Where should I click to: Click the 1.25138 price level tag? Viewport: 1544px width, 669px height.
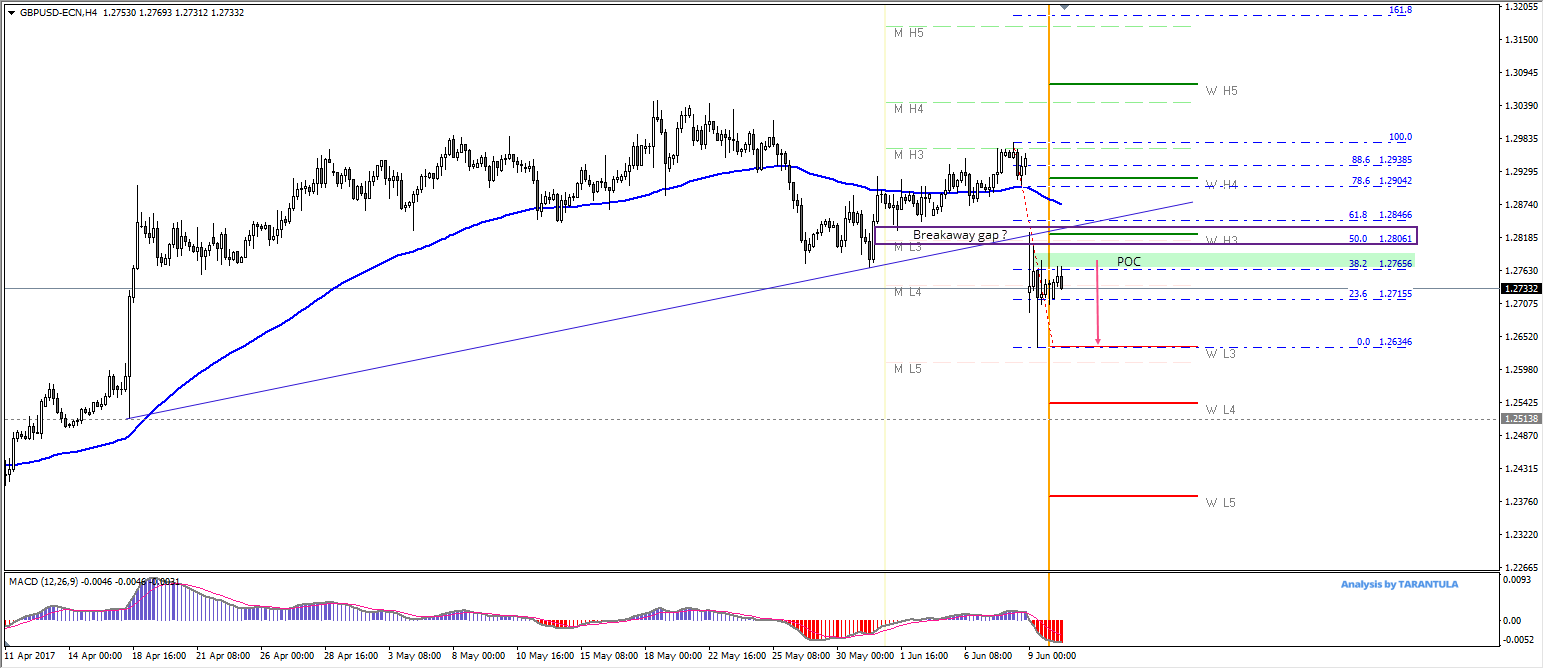[x=1520, y=419]
